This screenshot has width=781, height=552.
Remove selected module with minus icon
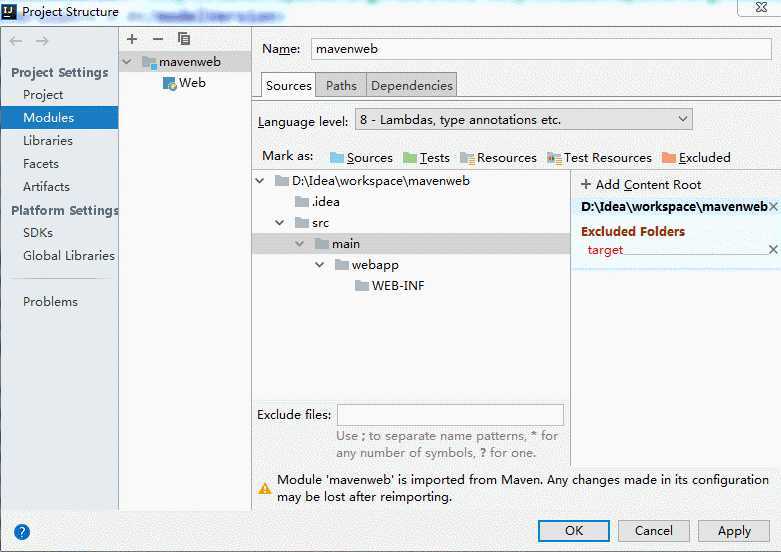[158, 39]
